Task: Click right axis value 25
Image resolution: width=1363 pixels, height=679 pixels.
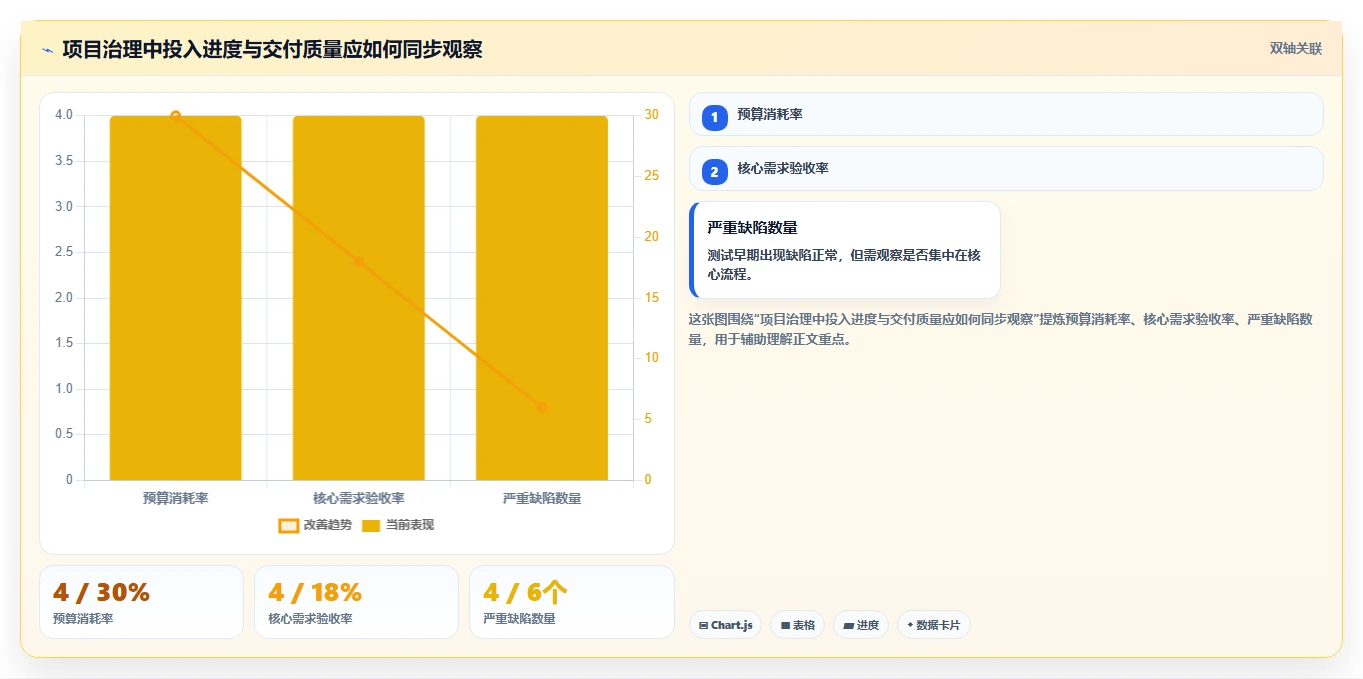Action: click(651, 176)
